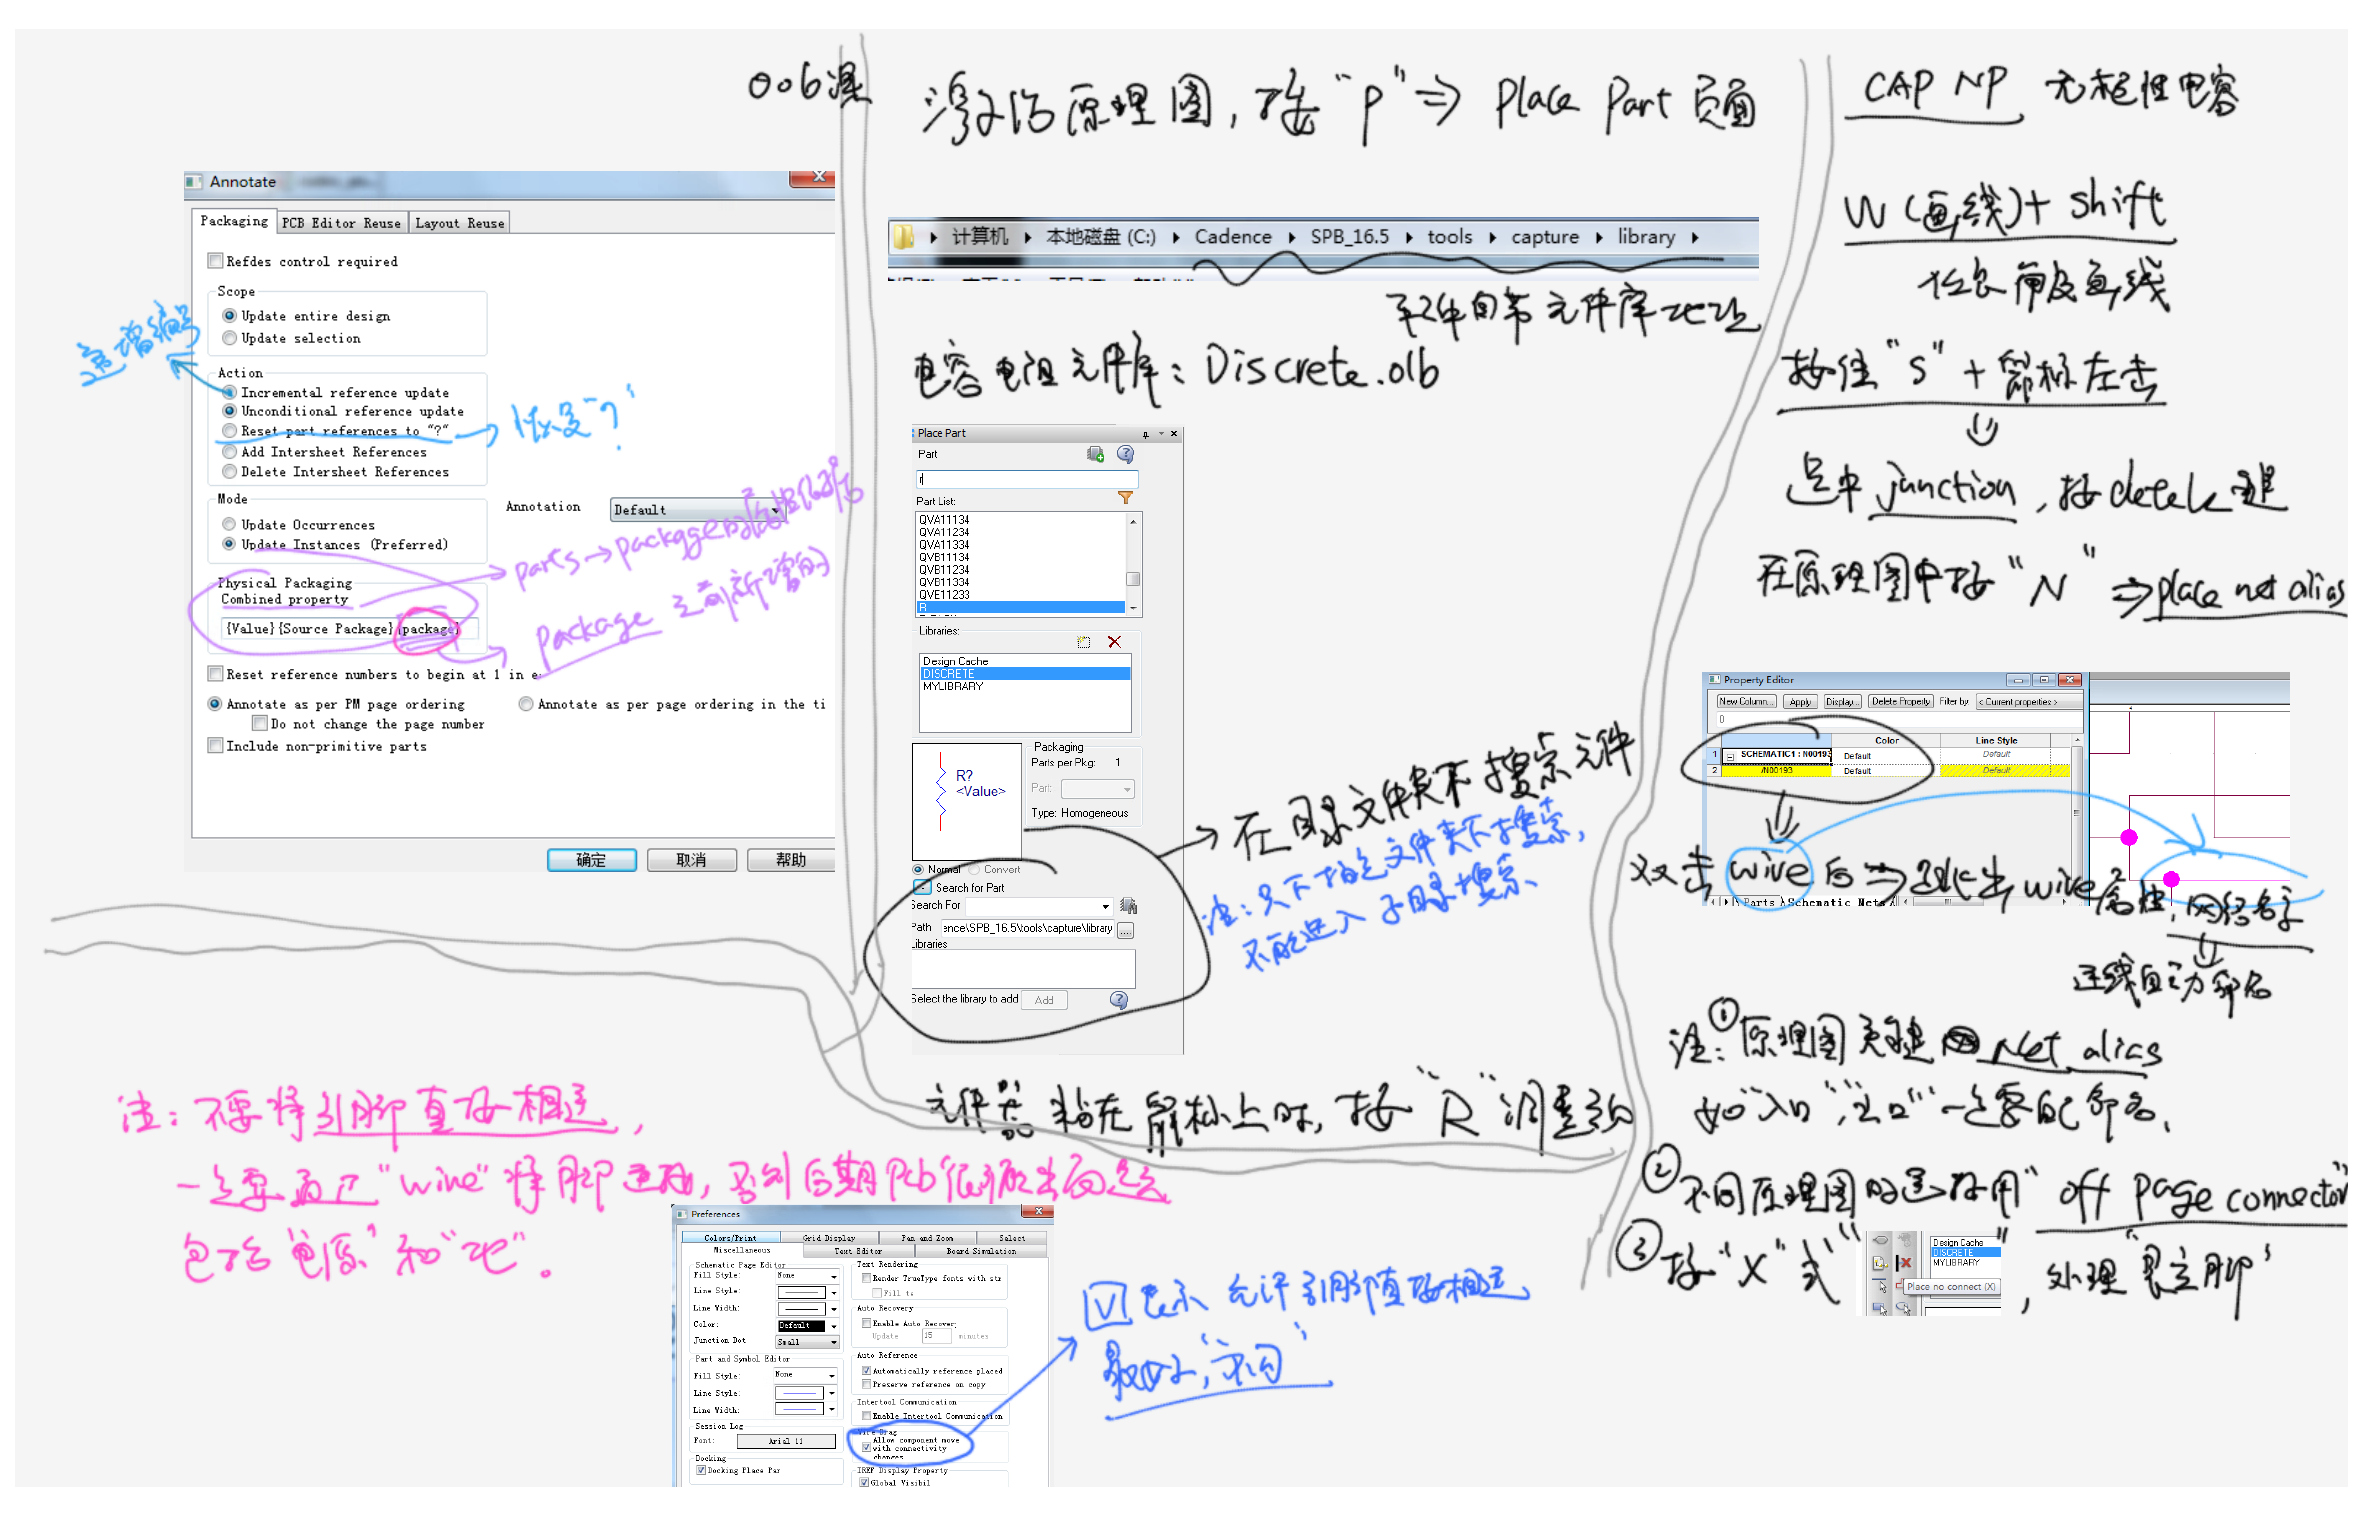Screen dimensions: 2363x1517
Task: Select Update selection radio button
Action: point(229,338)
